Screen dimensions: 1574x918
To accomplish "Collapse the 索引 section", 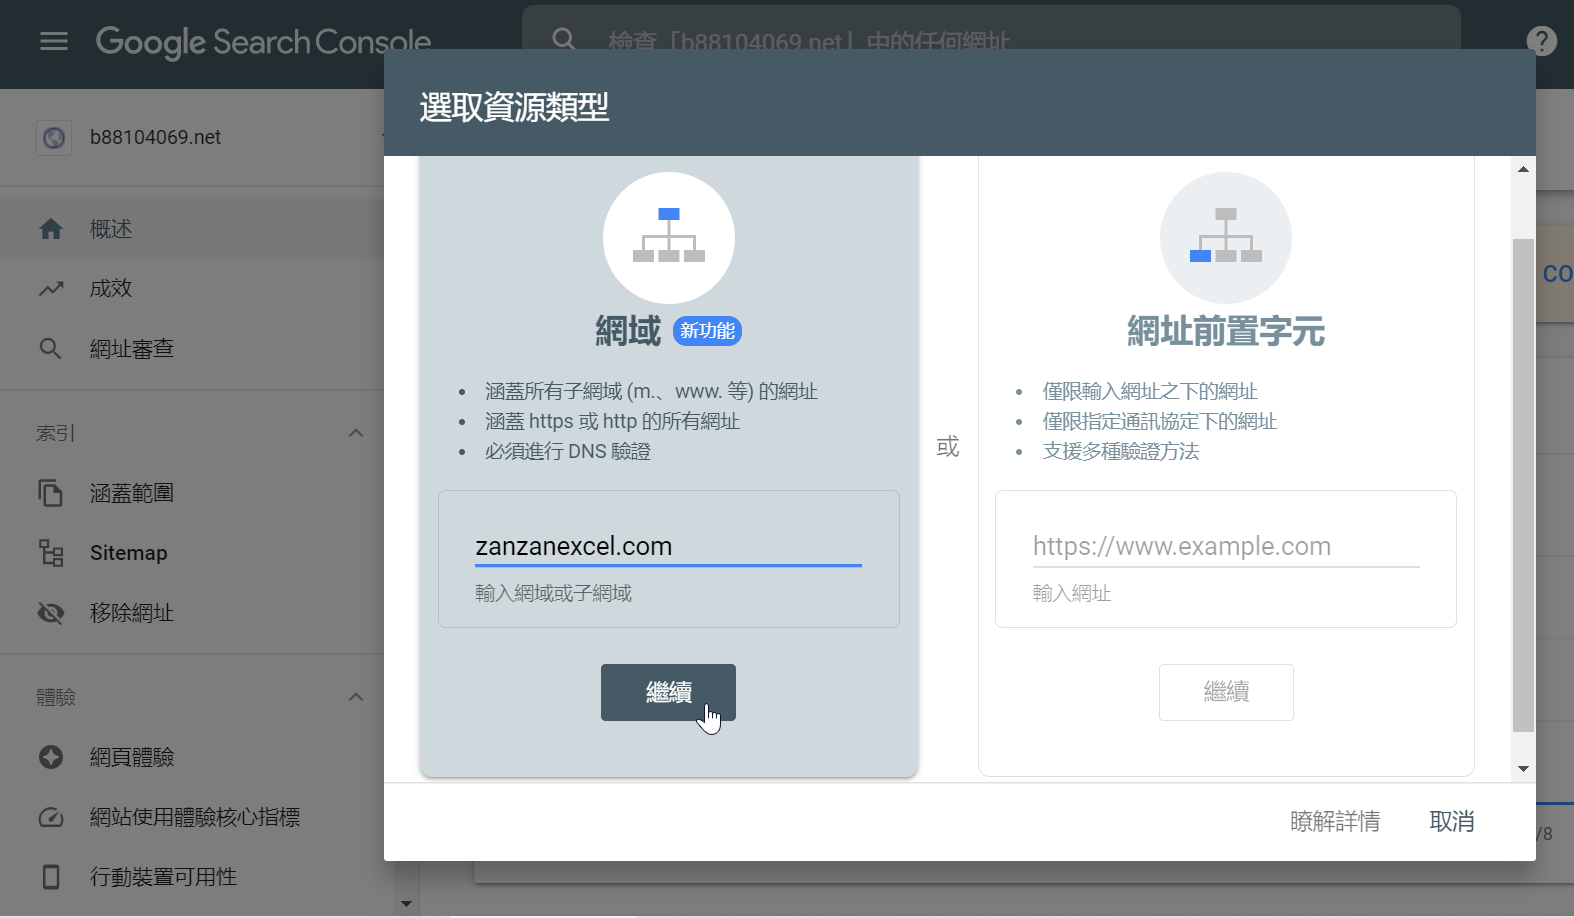I will (x=356, y=433).
